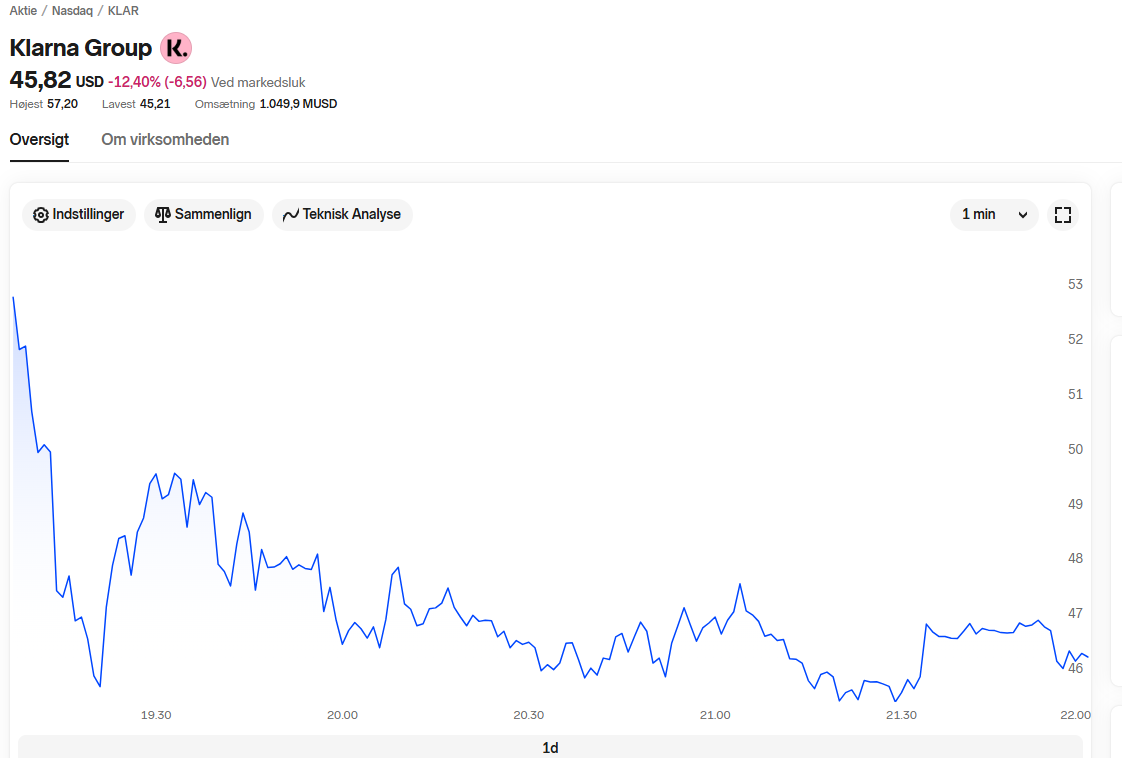Click the Højest value 57,20
This screenshot has width=1122, height=758.
pos(62,104)
